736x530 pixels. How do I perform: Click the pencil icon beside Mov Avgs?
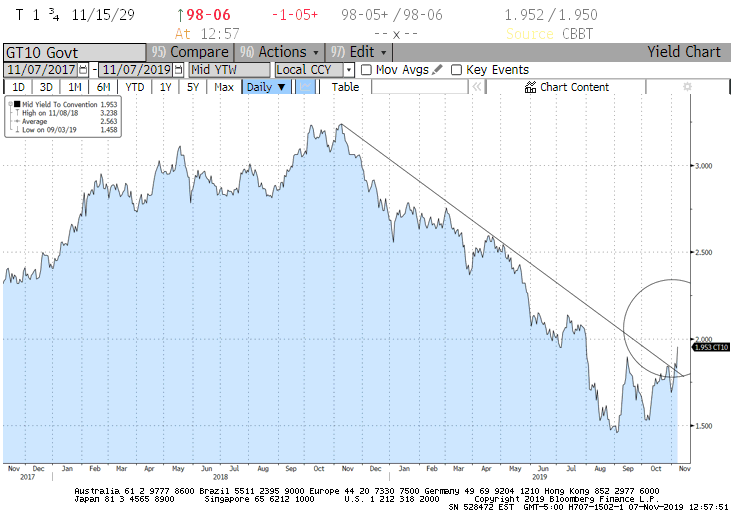[x=437, y=70]
